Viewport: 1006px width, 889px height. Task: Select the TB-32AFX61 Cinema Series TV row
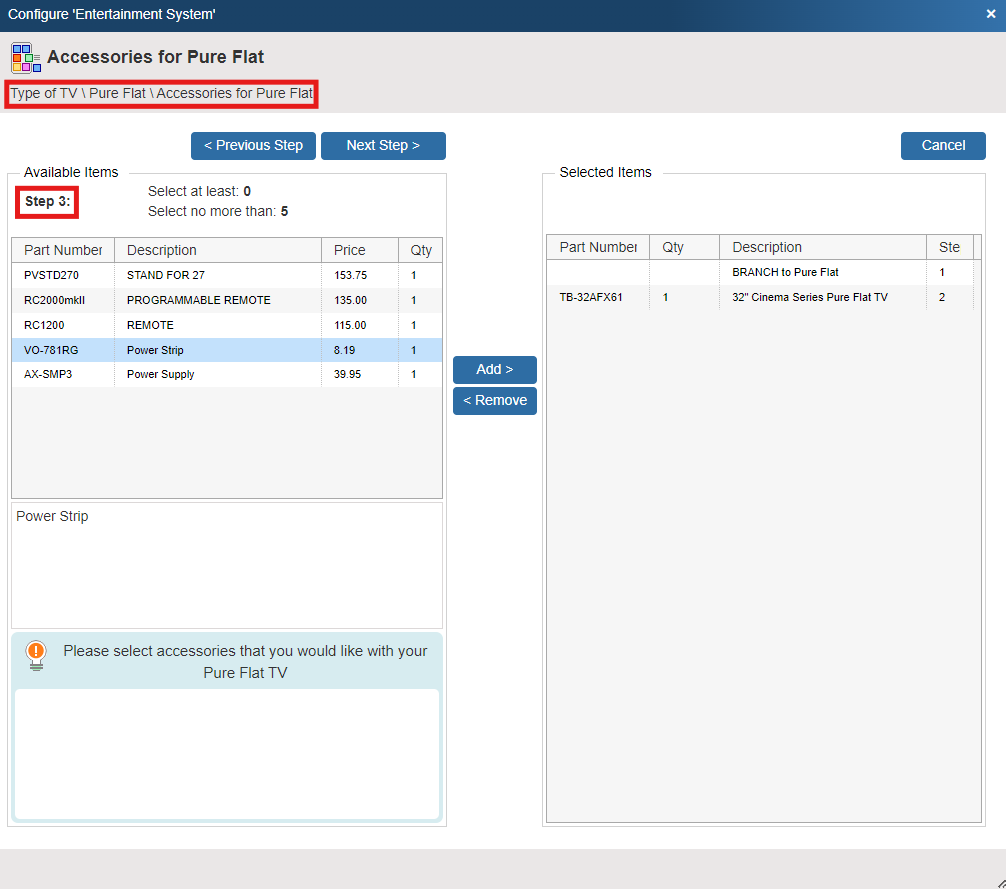[x=760, y=297]
